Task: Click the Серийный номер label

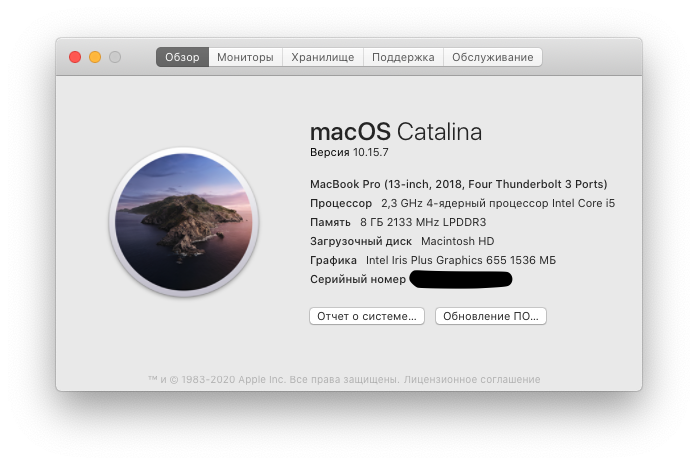Action: [358, 279]
